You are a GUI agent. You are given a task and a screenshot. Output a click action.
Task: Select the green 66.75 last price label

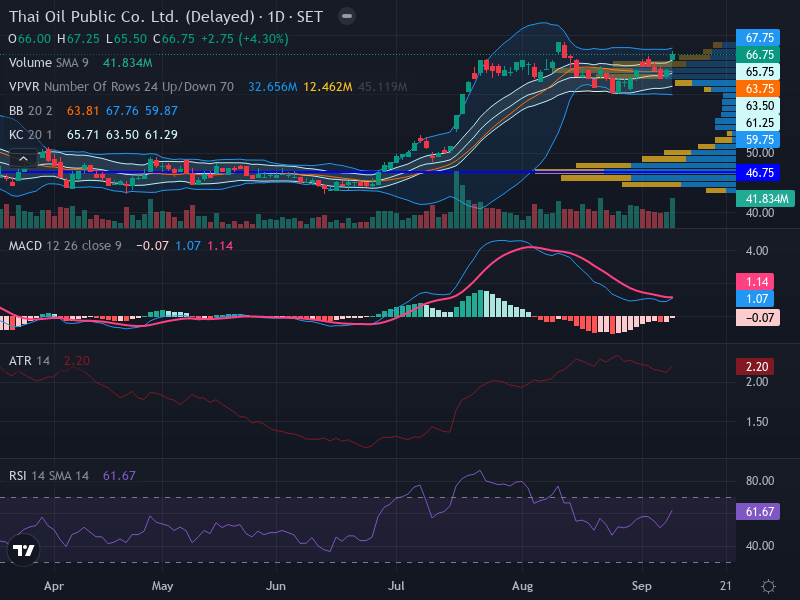(758, 55)
